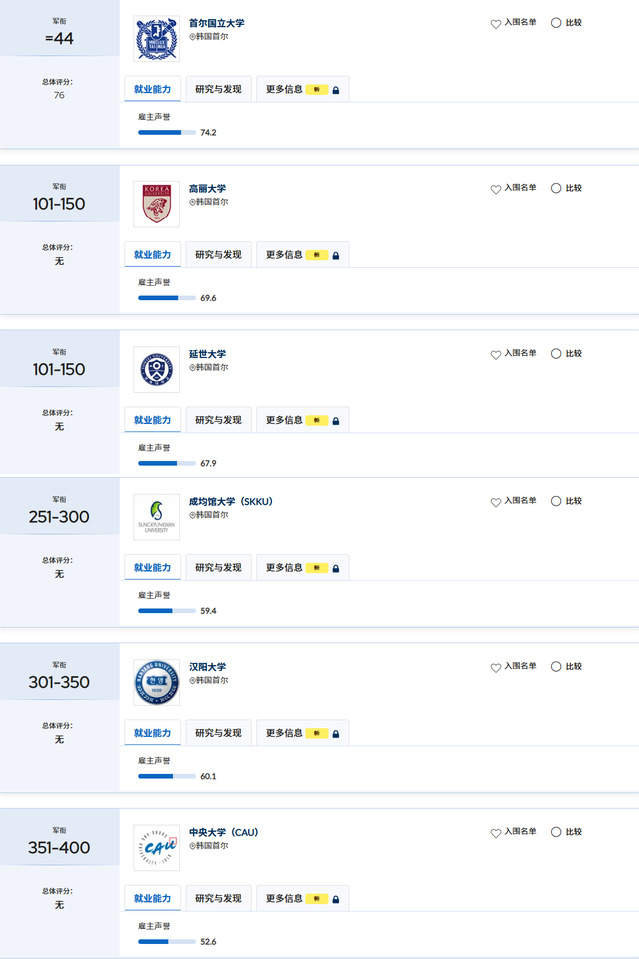Click the Hanyang University seal thumbnail
This screenshot has height=959, width=639.
pyautogui.click(x=157, y=683)
